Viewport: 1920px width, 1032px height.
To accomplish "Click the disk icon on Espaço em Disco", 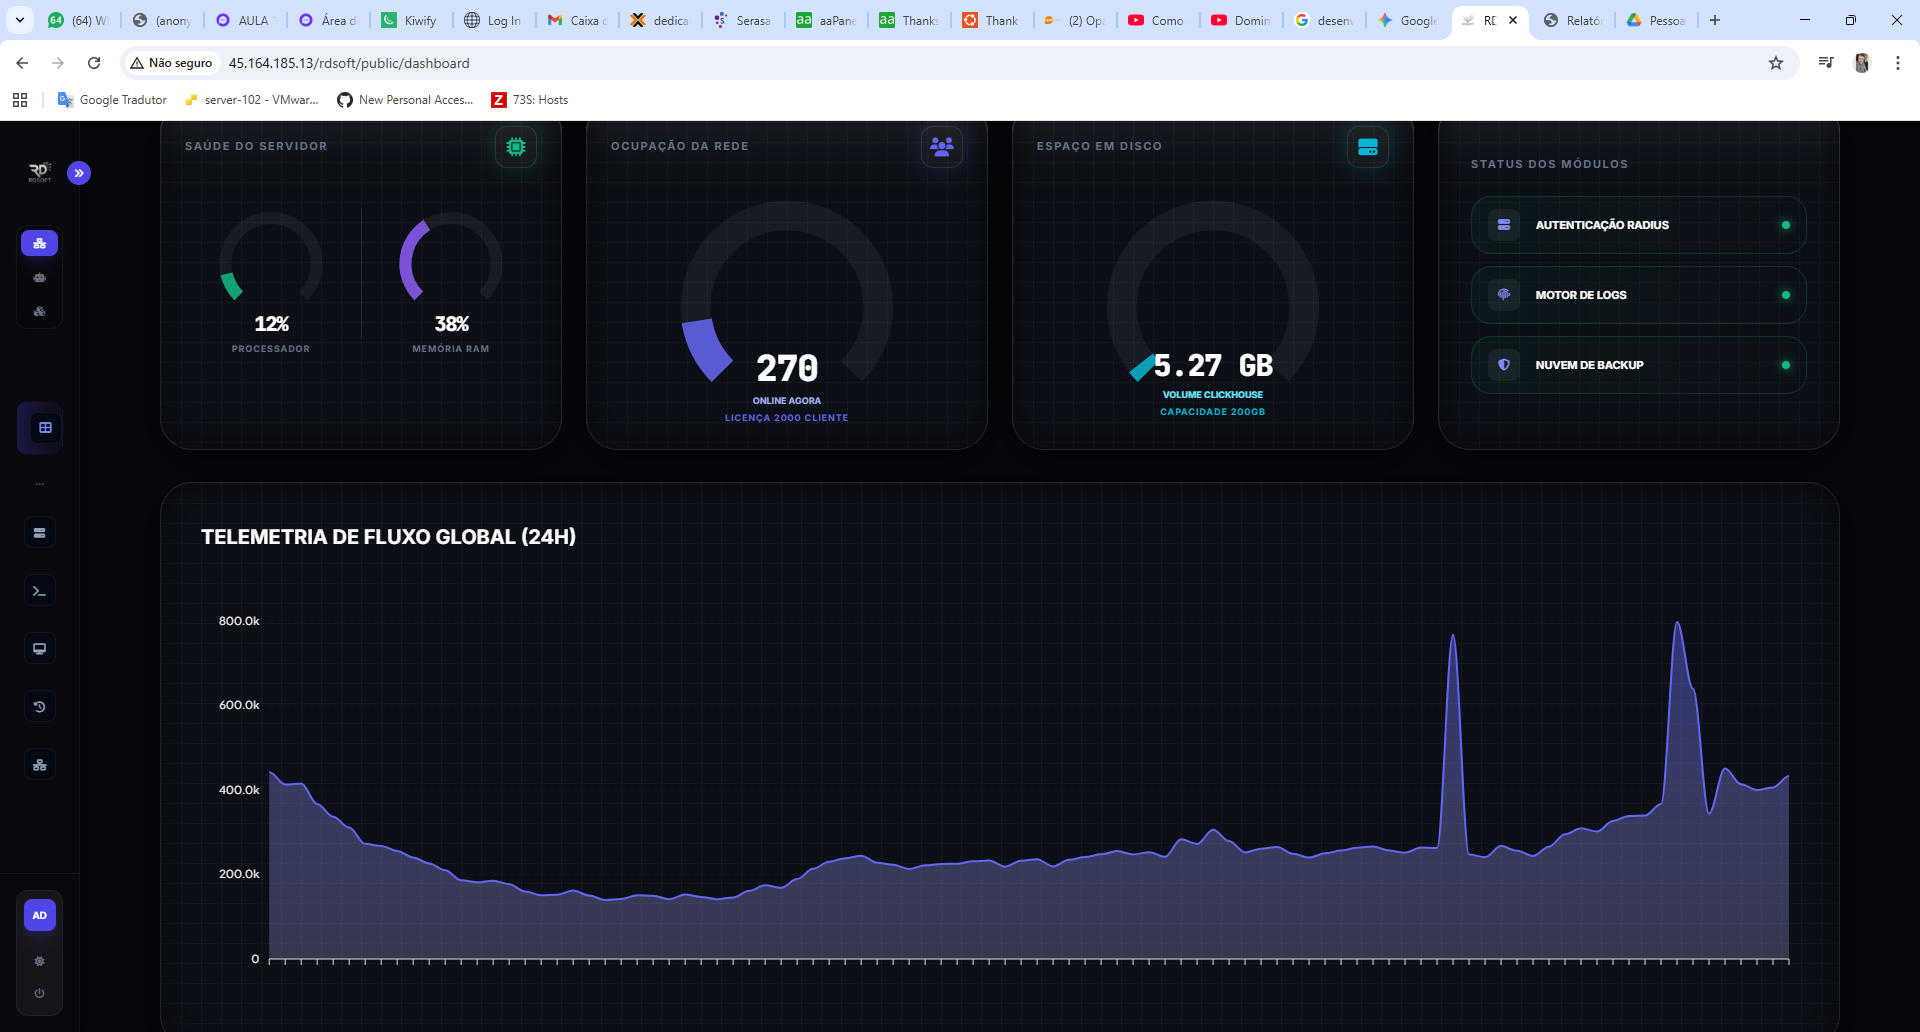I will (1368, 147).
